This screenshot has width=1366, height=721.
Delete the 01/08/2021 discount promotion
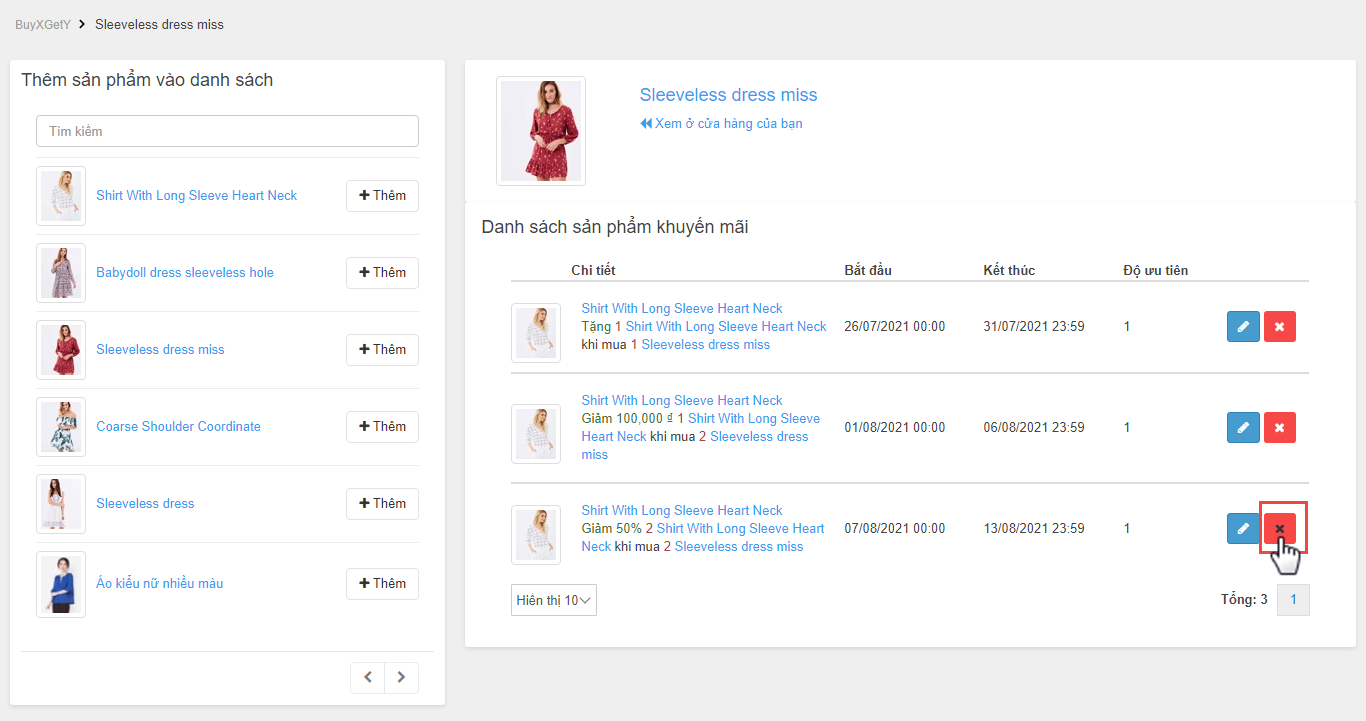(1280, 428)
